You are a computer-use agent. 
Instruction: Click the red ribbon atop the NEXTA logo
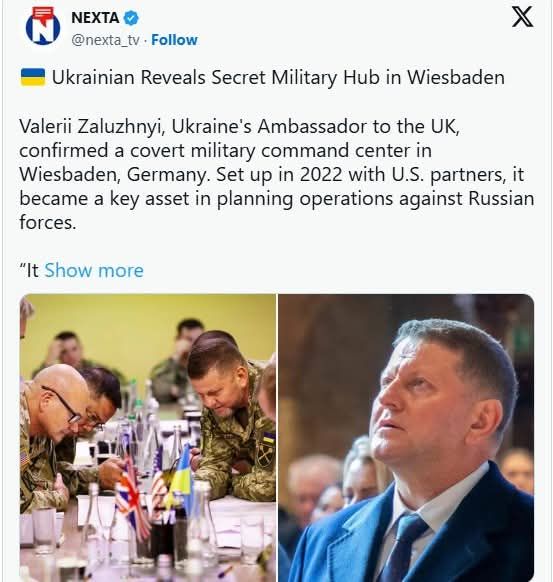(43, 14)
